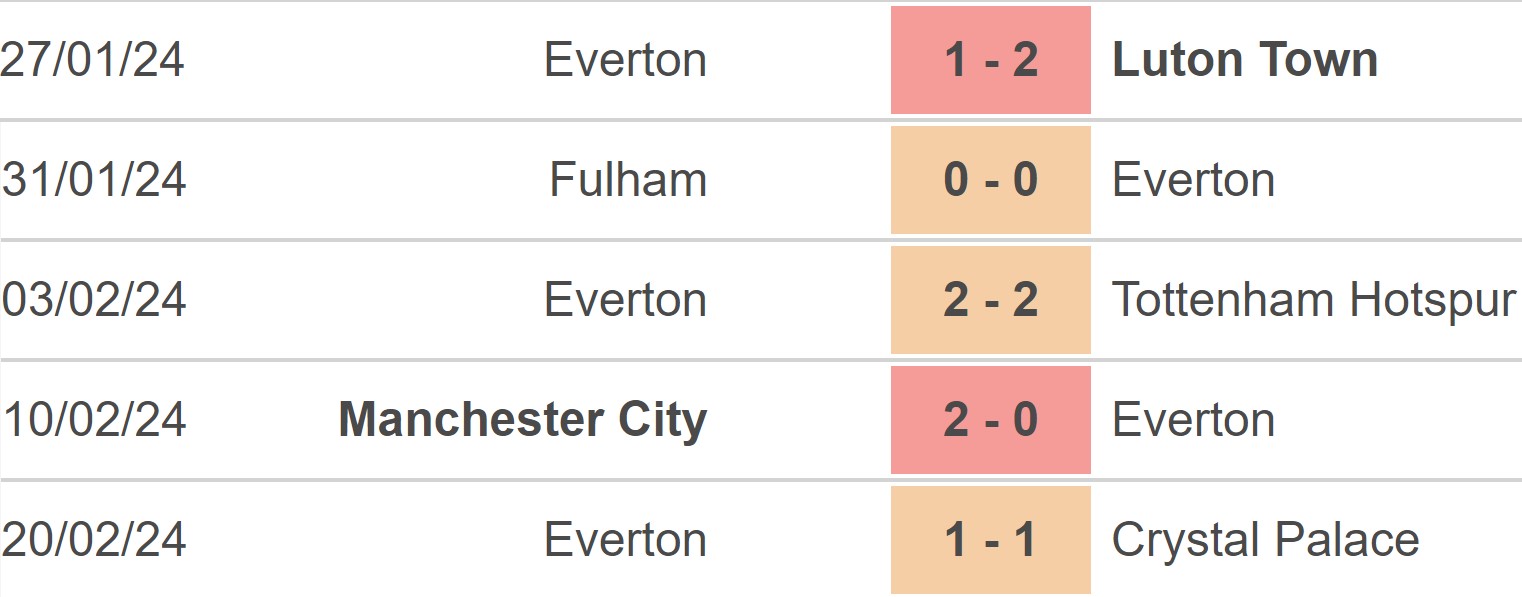Screen dimensions: 1522x597
Task: Click the date 27/01/24
Action: 93,60
